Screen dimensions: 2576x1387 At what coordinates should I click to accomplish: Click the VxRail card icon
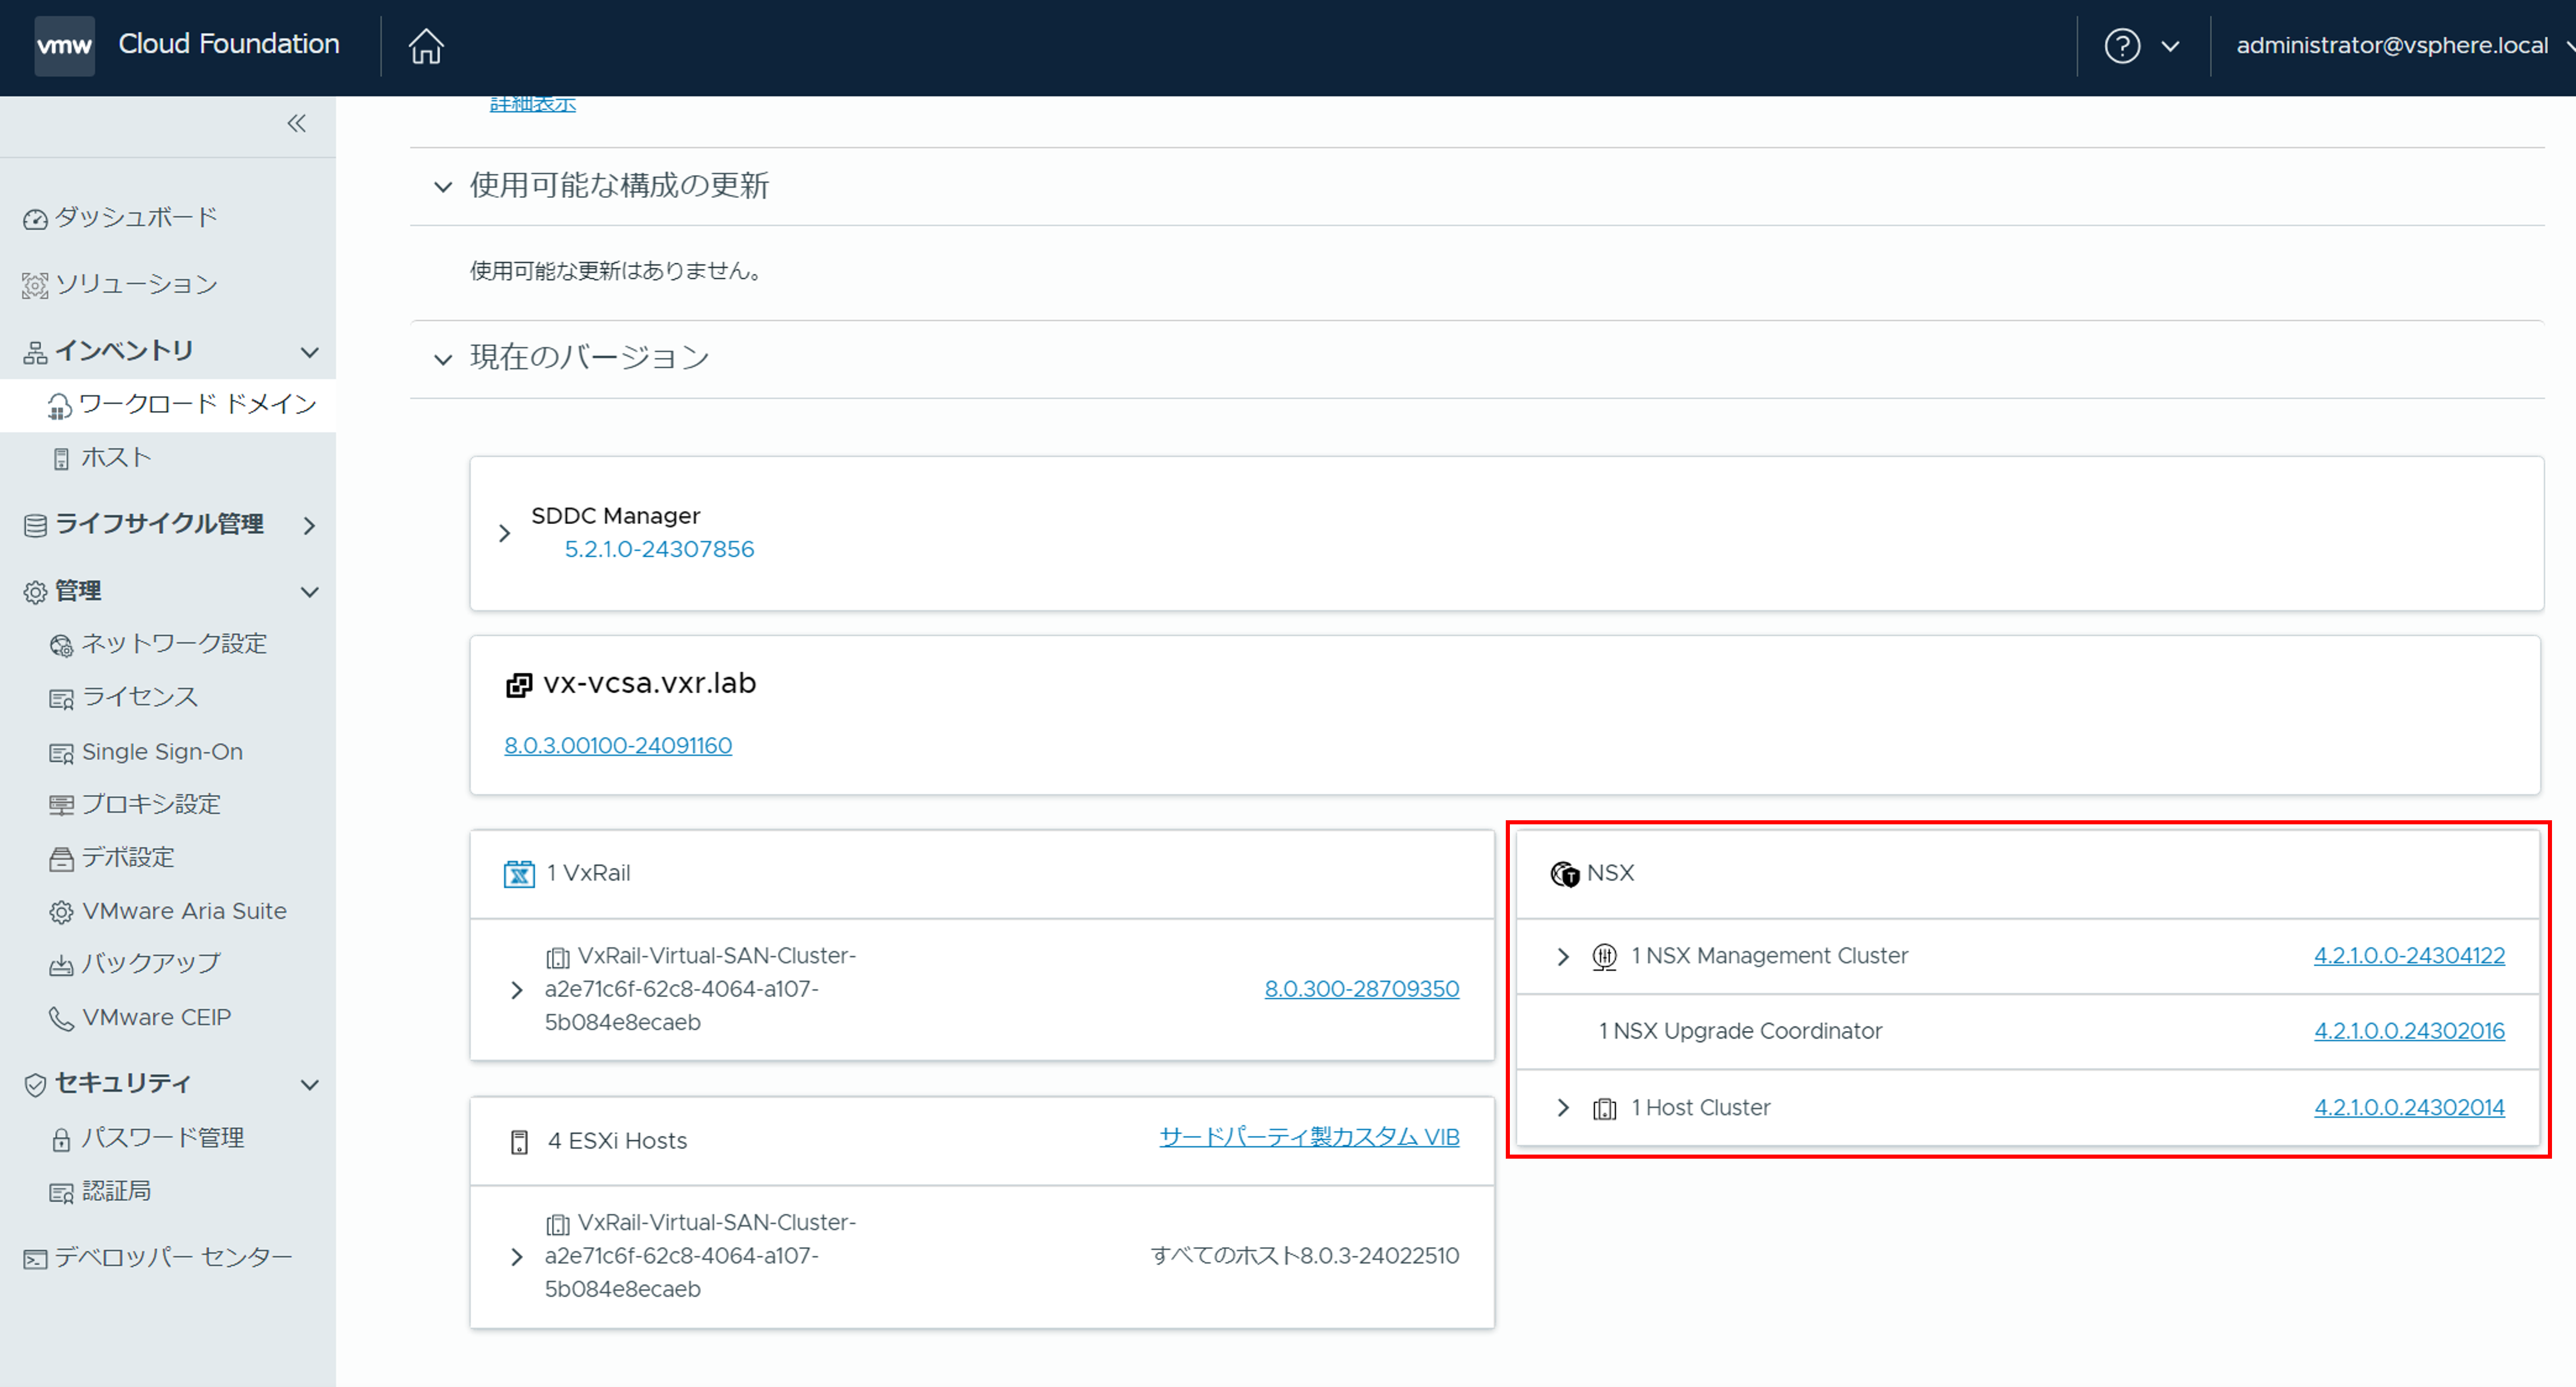519,874
